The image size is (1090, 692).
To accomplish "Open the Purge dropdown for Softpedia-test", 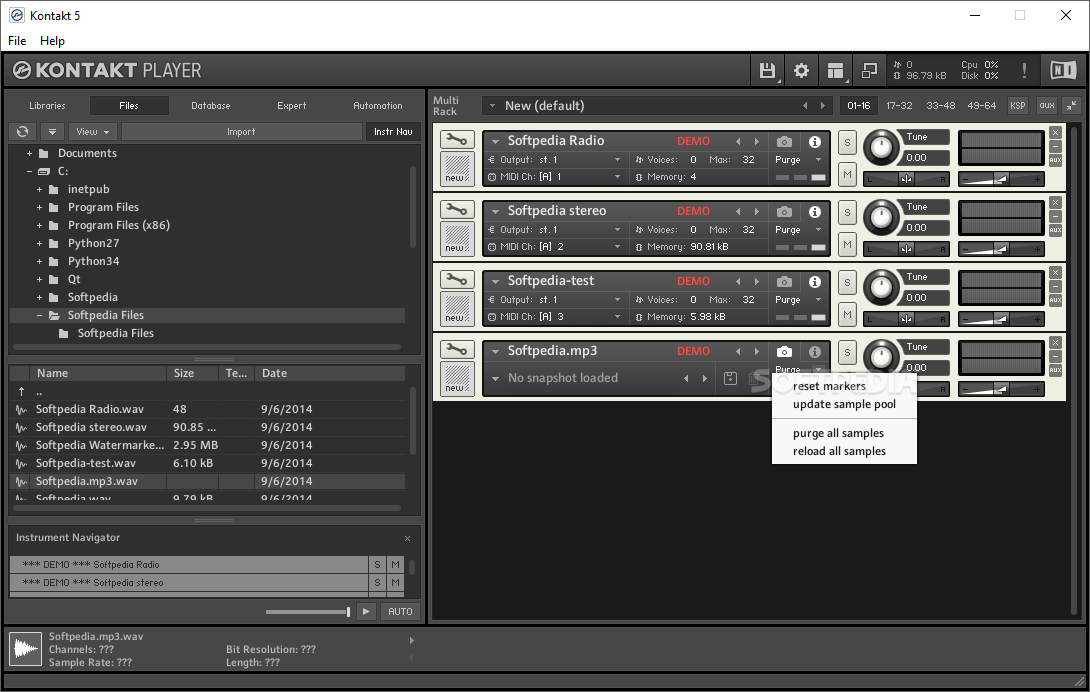I will (x=818, y=299).
